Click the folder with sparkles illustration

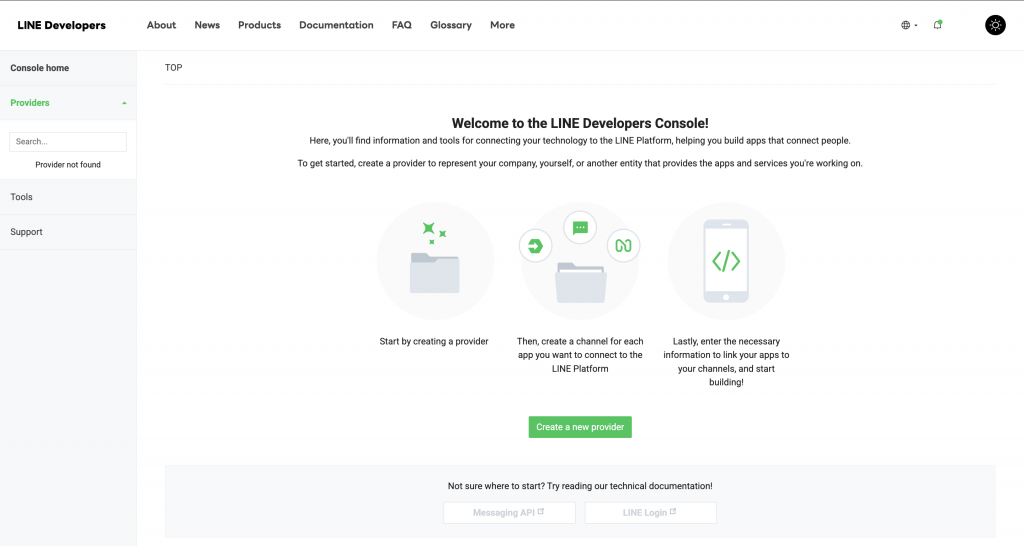(x=435, y=261)
